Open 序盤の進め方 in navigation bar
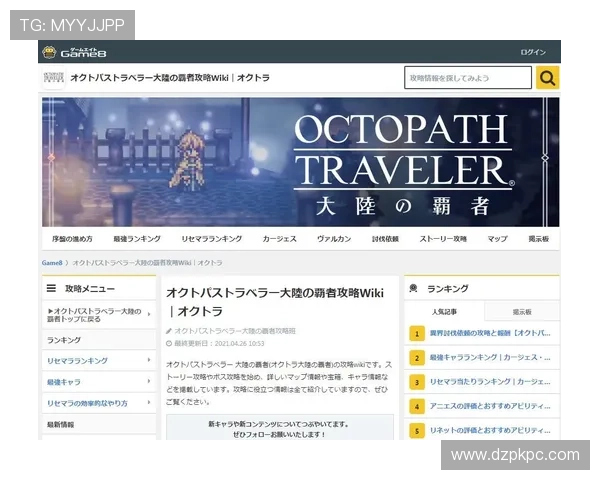This screenshot has height=480, width=600. tap(72, 239)
